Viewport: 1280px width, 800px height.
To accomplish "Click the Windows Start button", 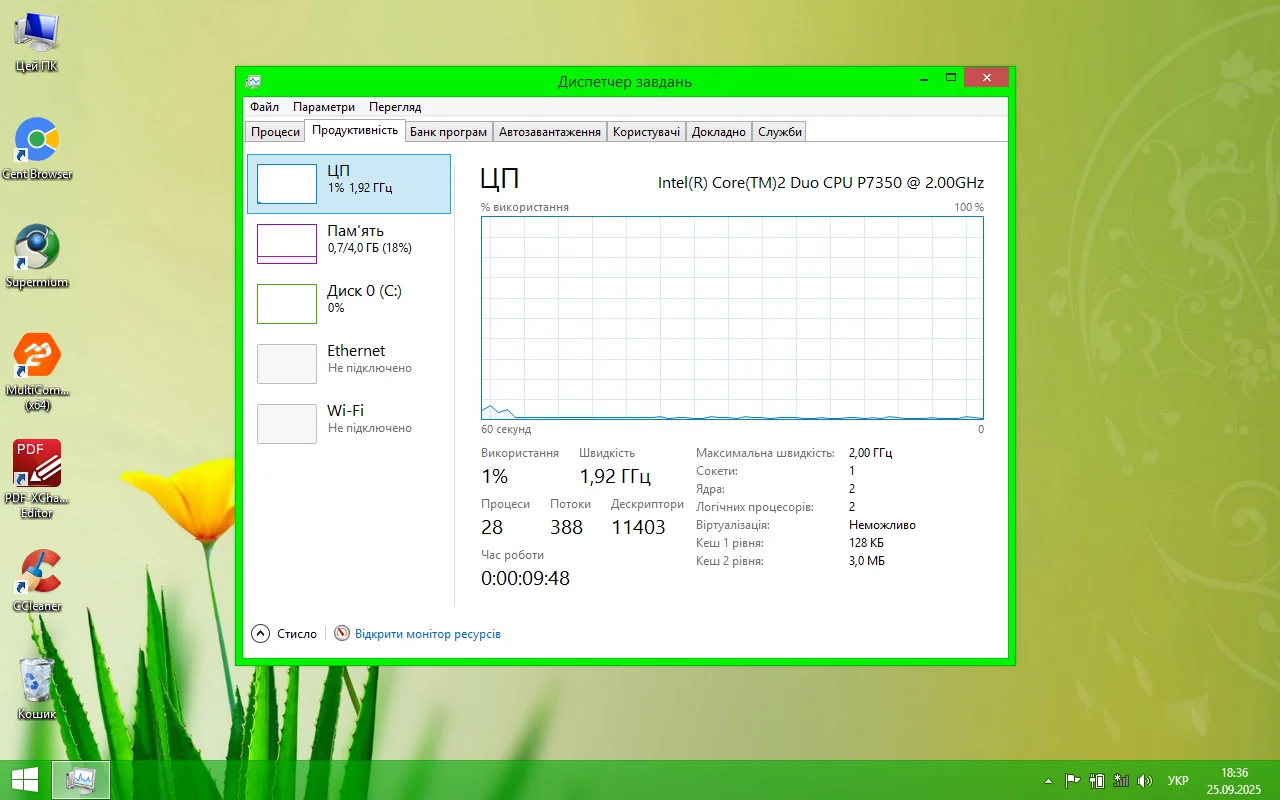I will point(24,780).
